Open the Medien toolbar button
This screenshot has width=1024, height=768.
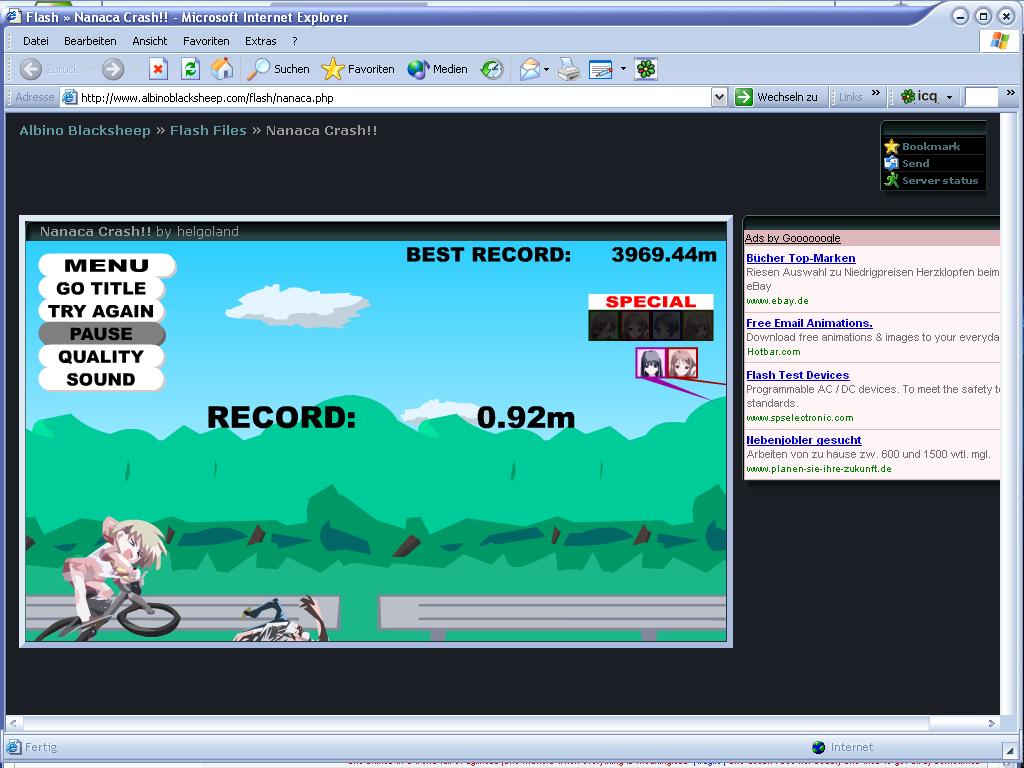point(437,69)
